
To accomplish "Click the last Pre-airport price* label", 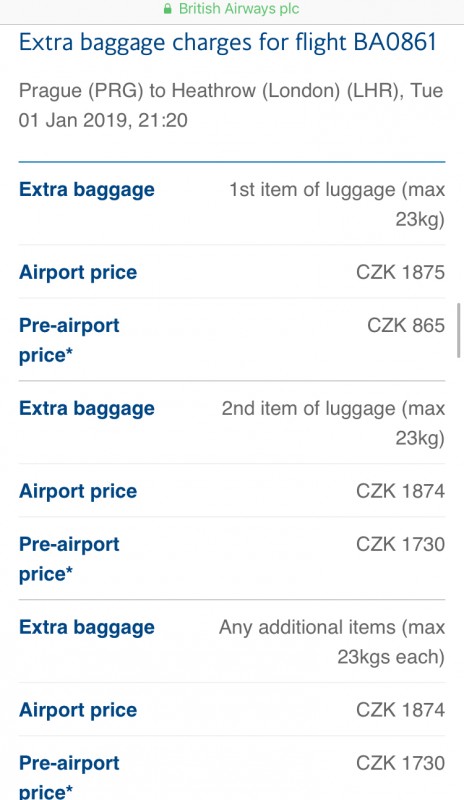I will pos(69,777).
